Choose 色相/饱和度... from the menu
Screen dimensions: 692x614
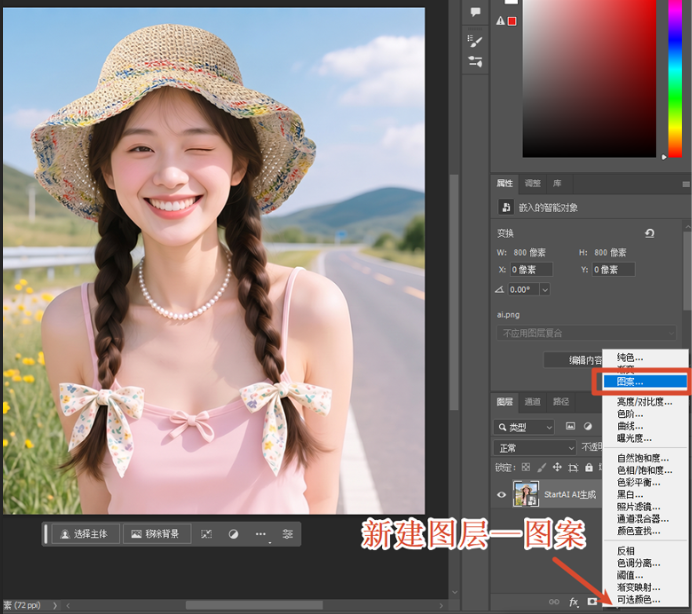pos(645,471)
